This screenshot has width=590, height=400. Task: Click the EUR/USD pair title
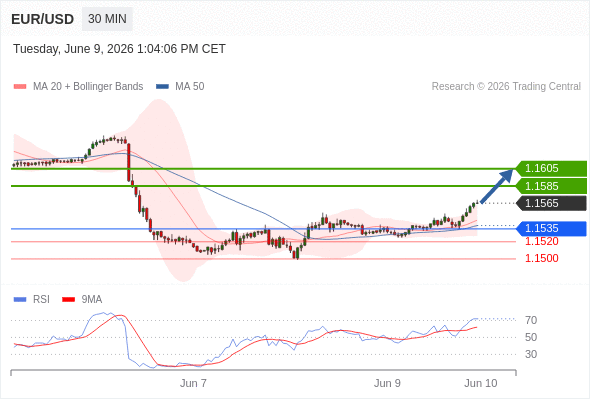(x=43, y=19)
